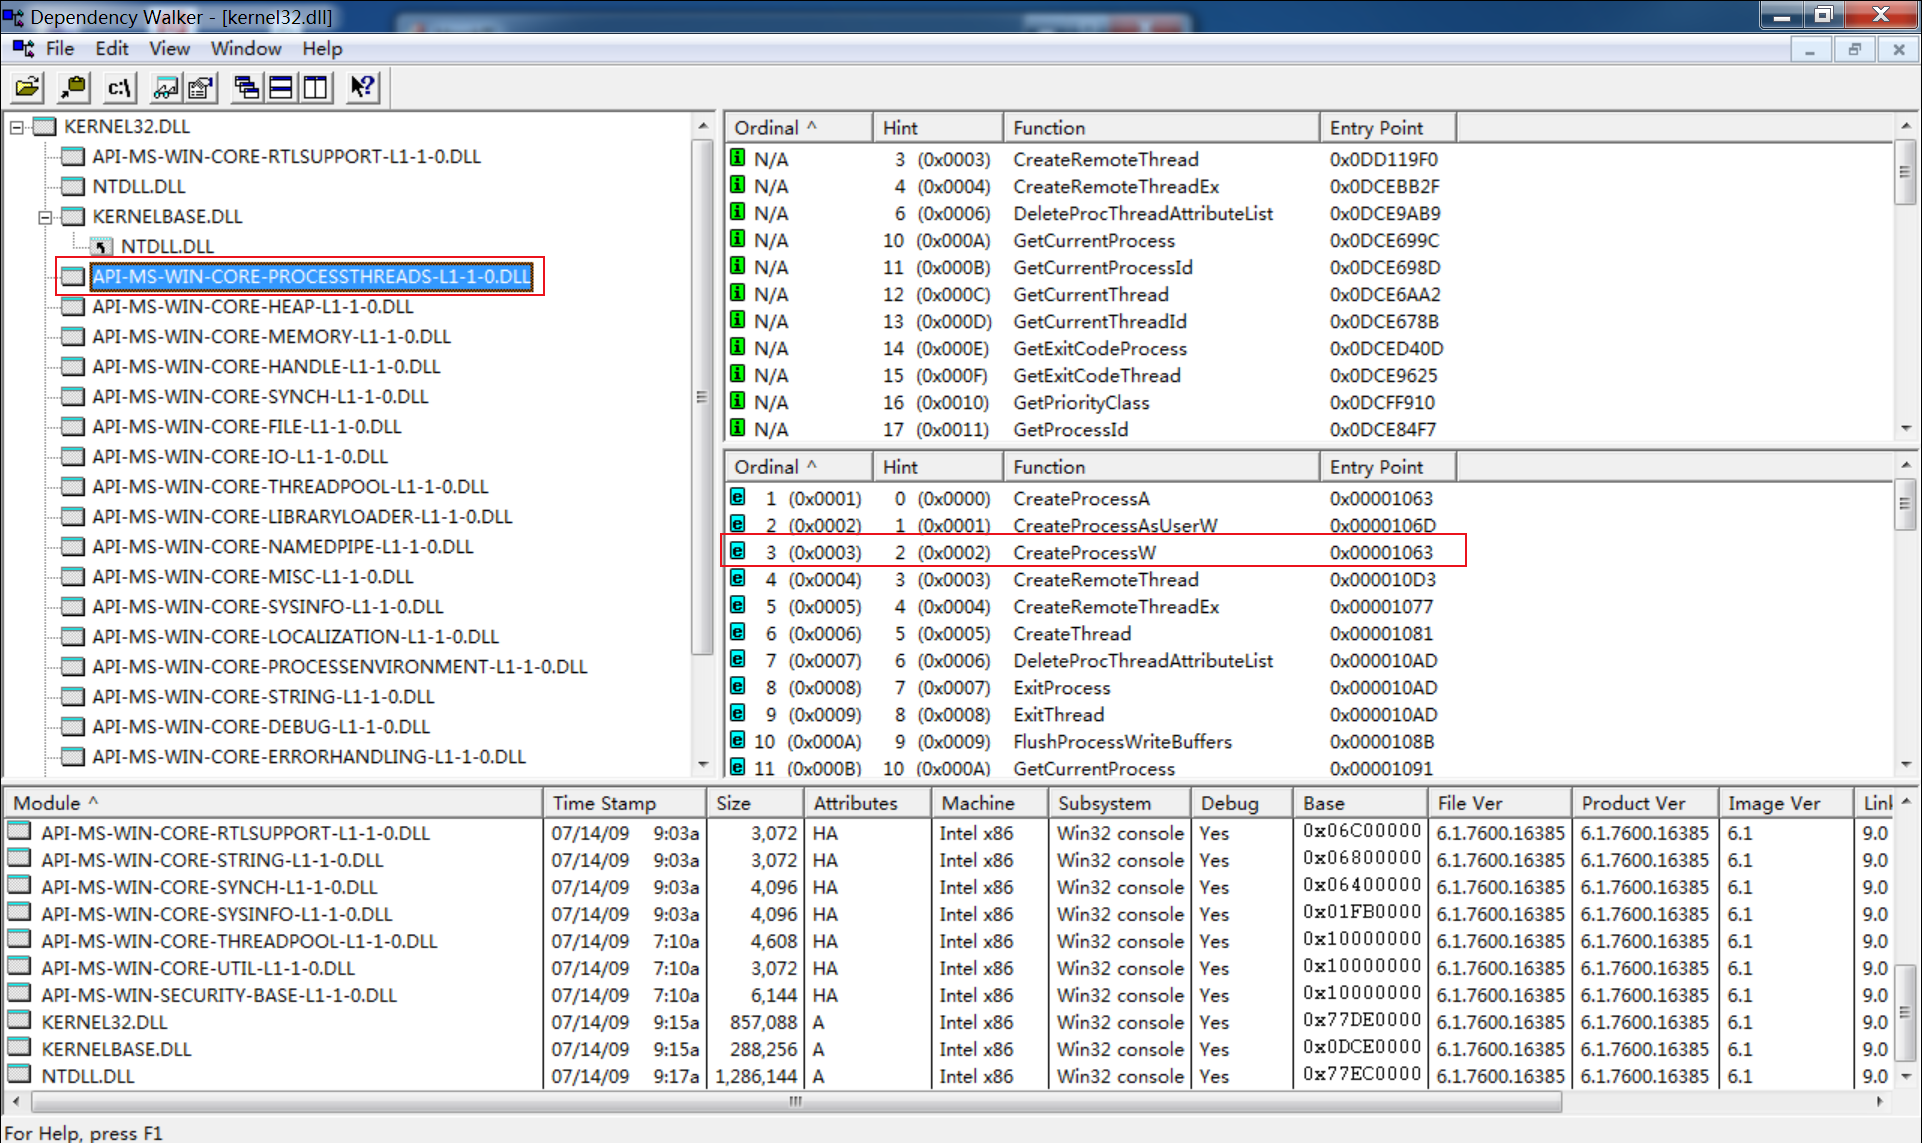
Task: Select the CreateProcessW export row
Action: [1085, 552]
